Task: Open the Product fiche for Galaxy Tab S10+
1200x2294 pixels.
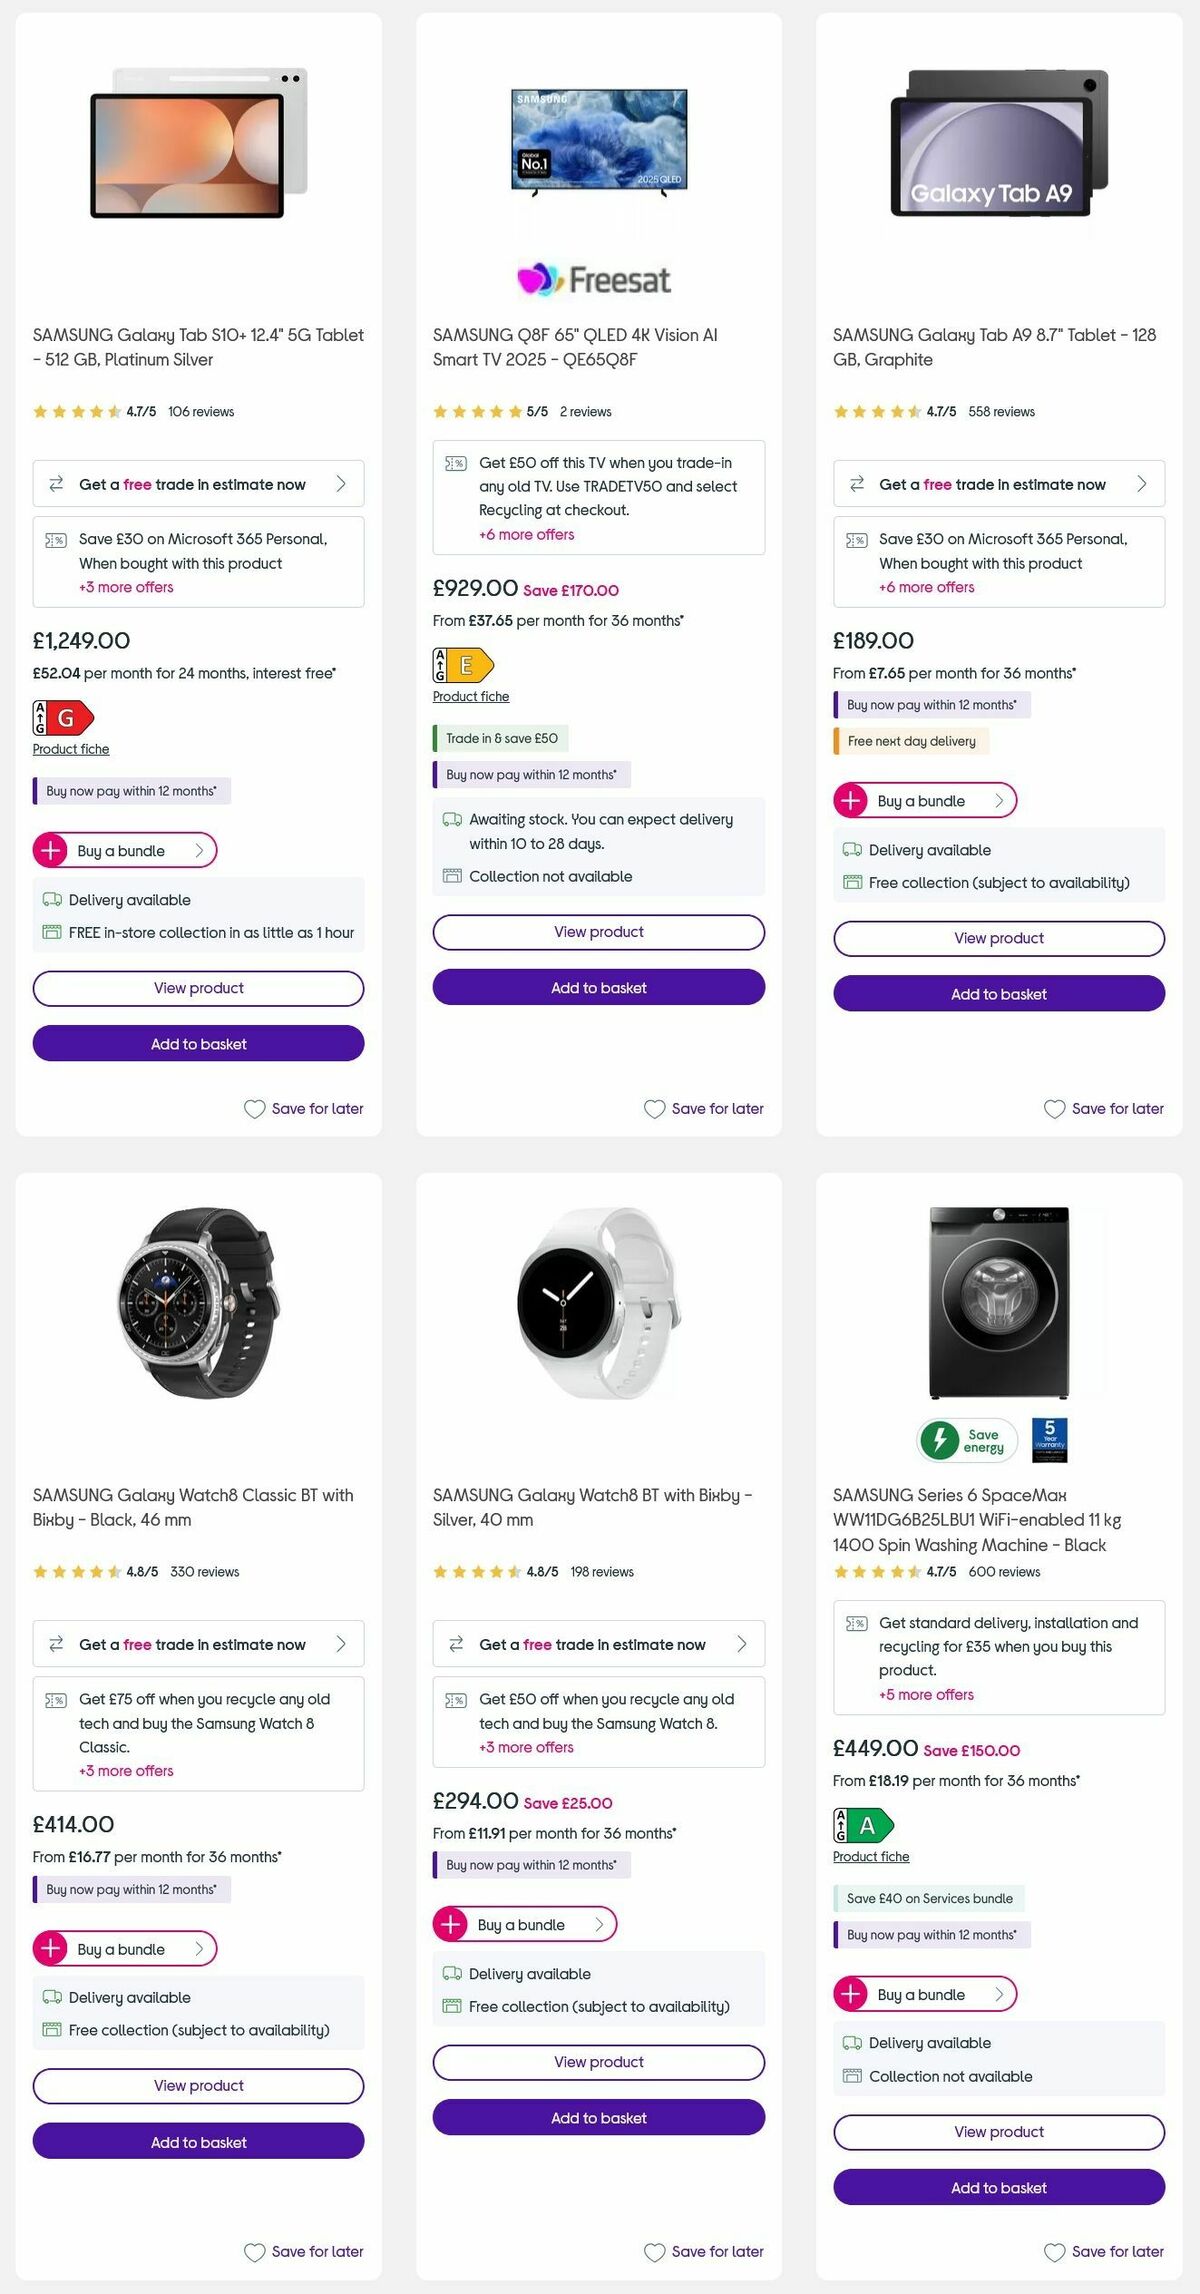Action: pyautogui.click(x=70, y=748)
